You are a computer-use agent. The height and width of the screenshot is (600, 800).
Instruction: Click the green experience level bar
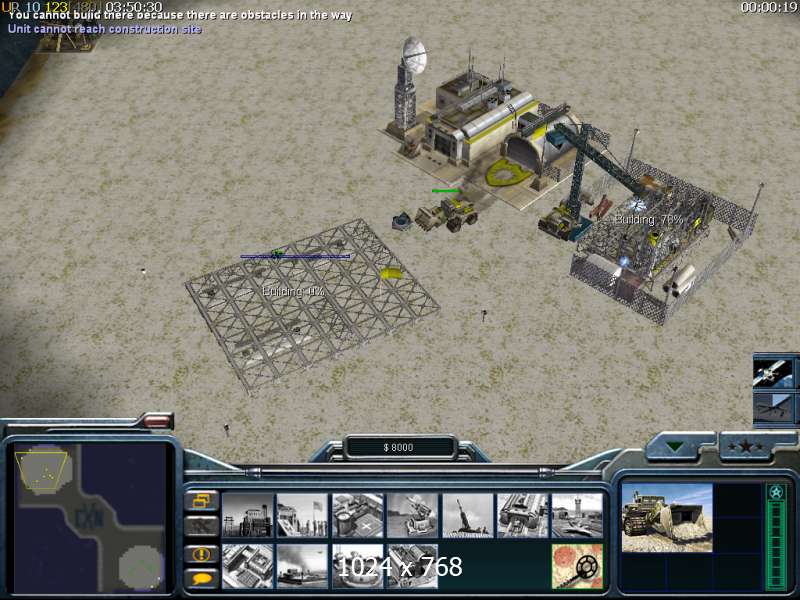(777, 544)
